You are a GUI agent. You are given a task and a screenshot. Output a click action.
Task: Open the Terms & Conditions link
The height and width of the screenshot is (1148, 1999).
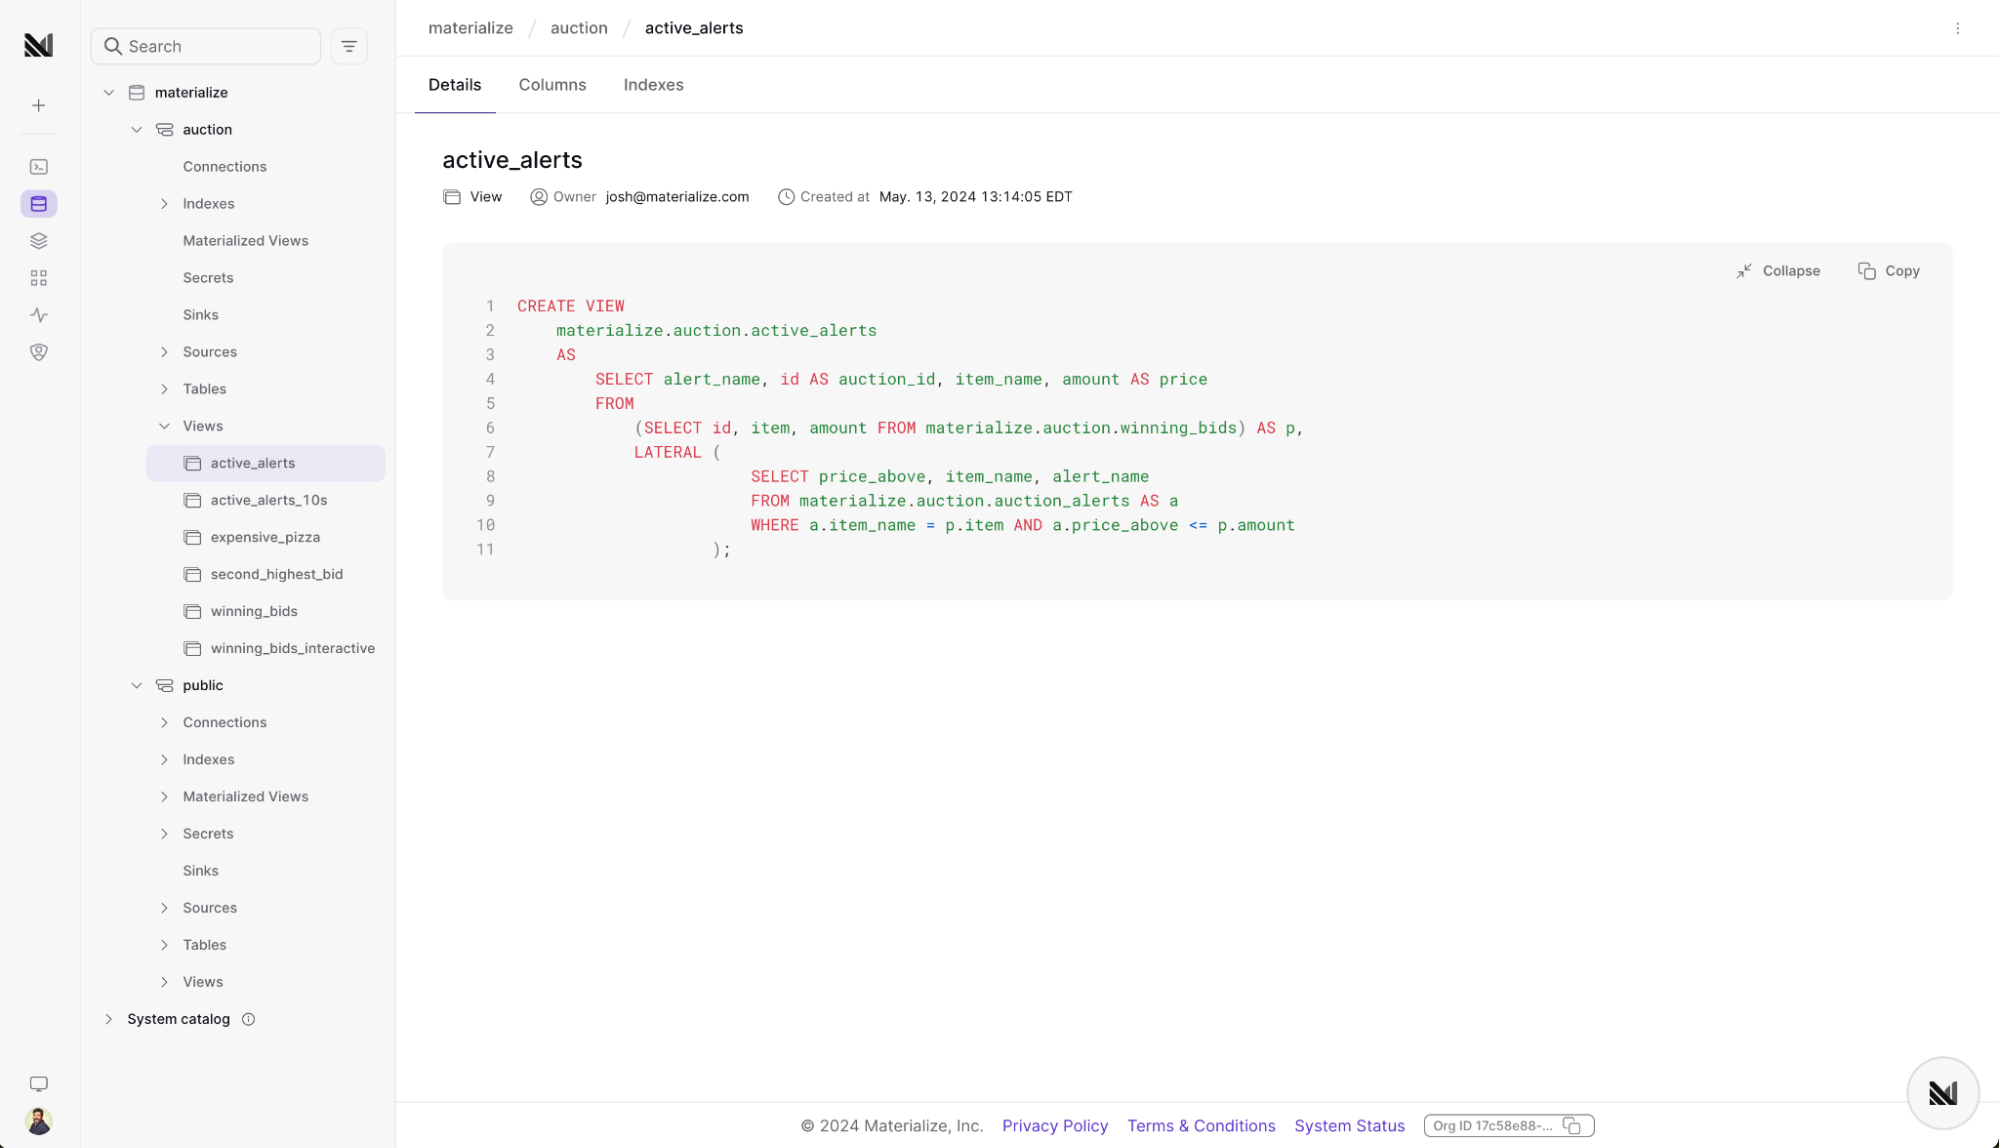coord(1201,1126)
